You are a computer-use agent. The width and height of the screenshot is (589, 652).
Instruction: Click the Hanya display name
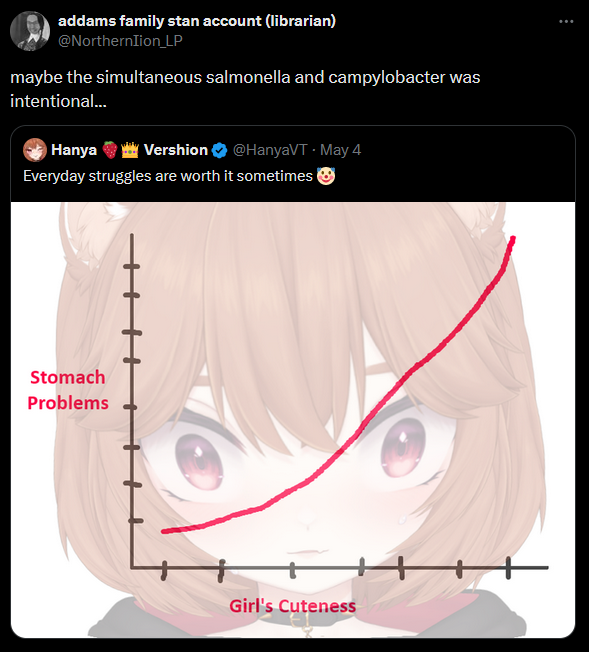pos(74,150)
